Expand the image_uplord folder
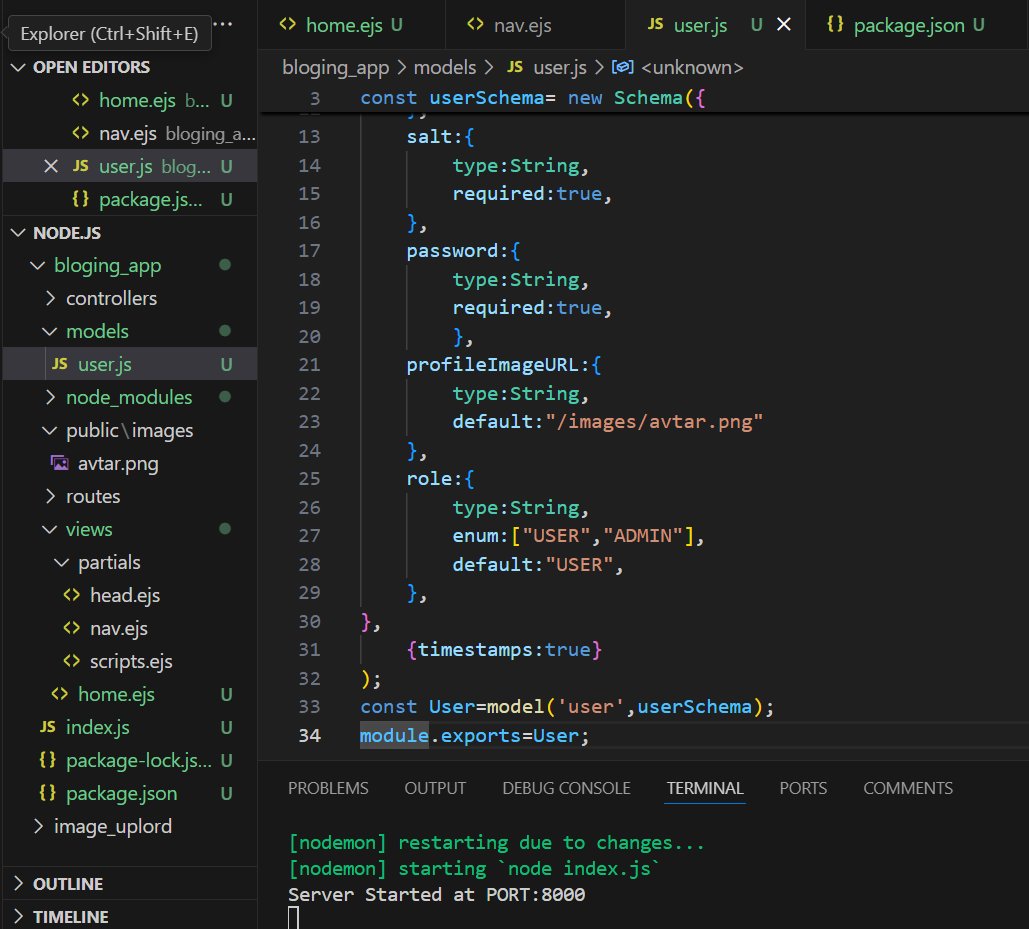This screenshot has width=1029, height=929. pos(37,826)
